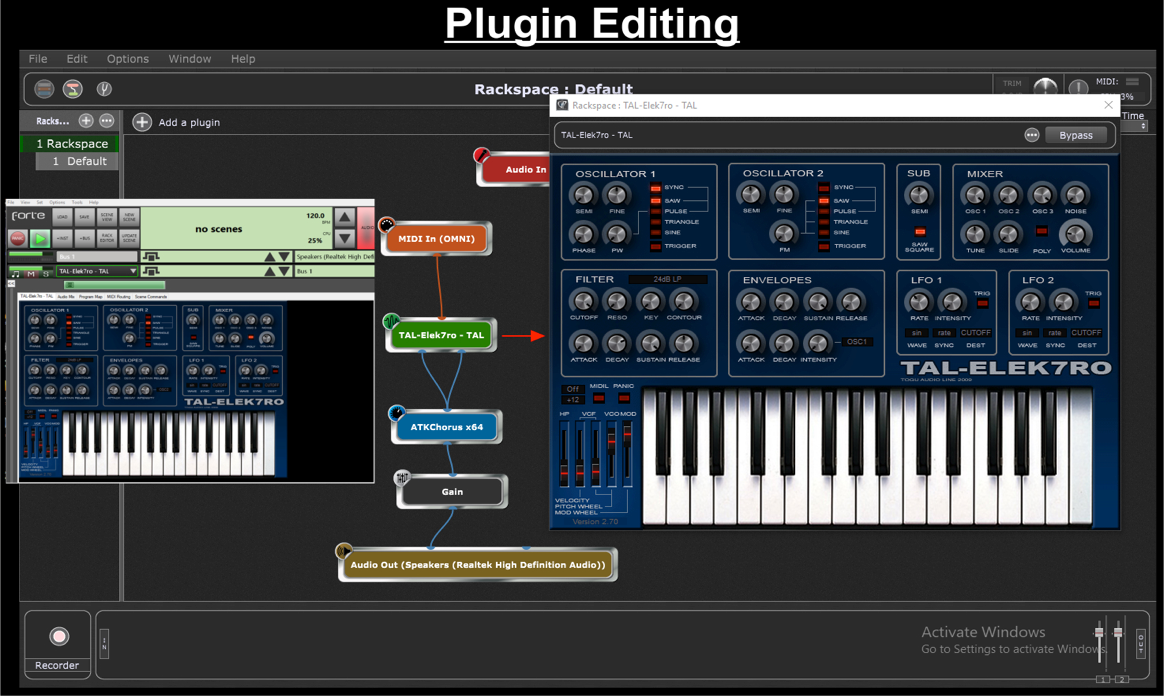Viewport: 1164px width, 696px height.
Task: Click the TRIM knob in top bar
Action: [1045, 86]
